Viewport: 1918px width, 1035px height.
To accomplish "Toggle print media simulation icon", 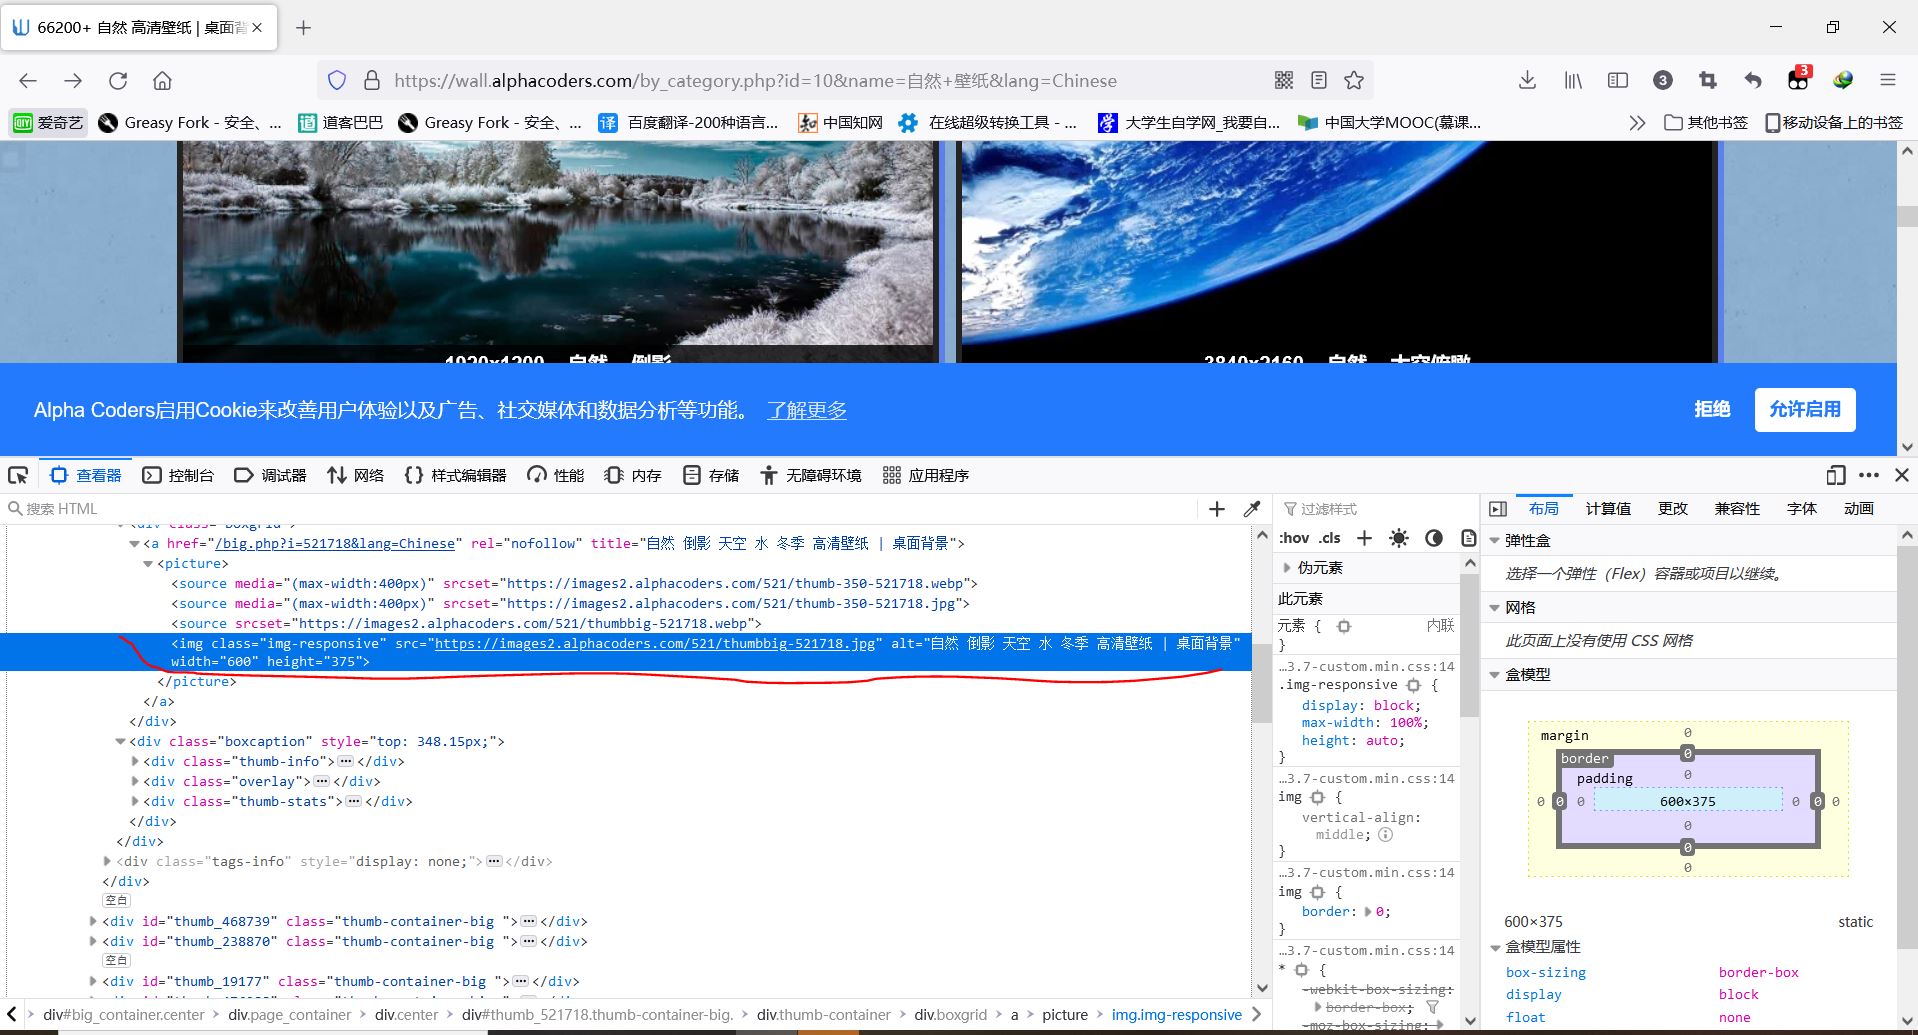I will (x=1468, y=538).
